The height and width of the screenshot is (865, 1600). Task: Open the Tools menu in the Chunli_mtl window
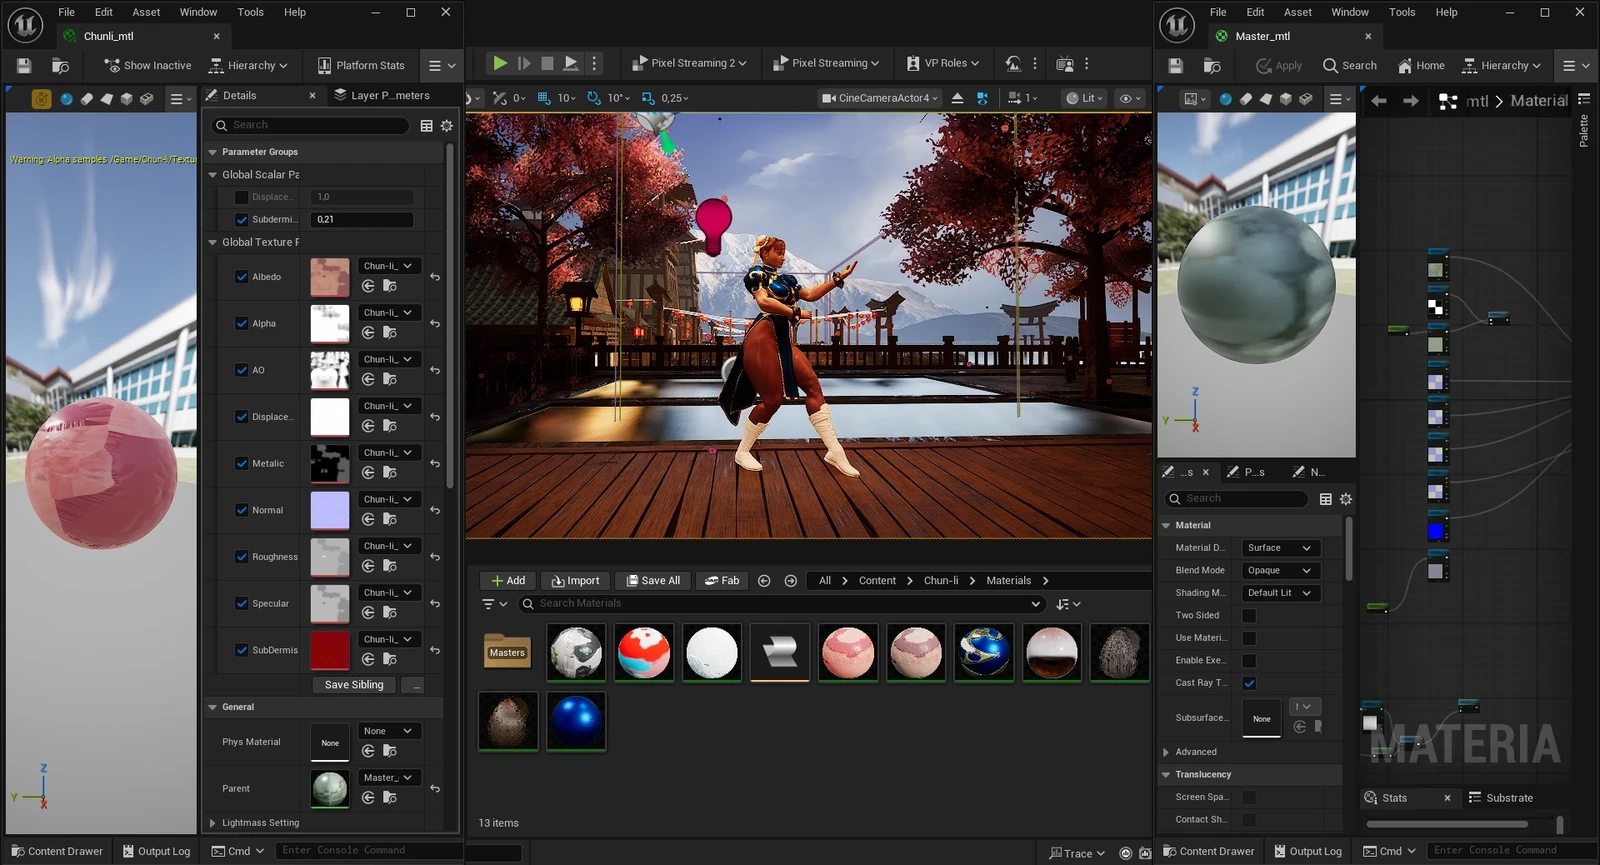pos(250,12)
